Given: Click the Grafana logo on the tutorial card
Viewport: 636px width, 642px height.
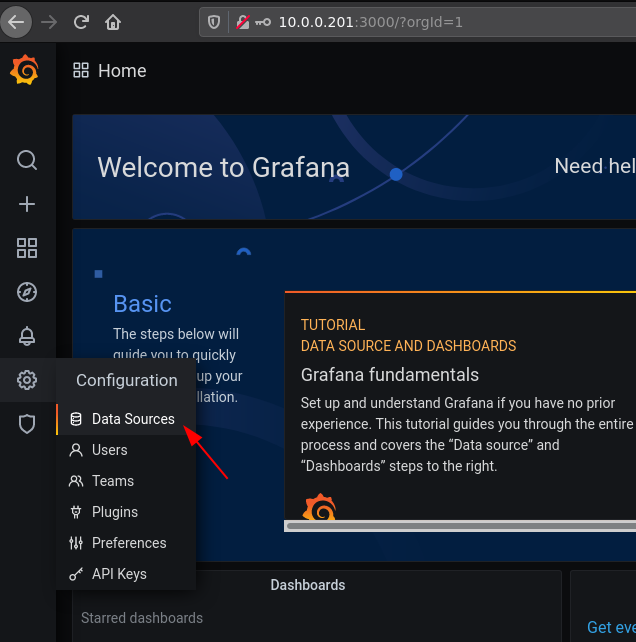Looking at the screenshot, I should pyautogui.click(x=319, y=506).
